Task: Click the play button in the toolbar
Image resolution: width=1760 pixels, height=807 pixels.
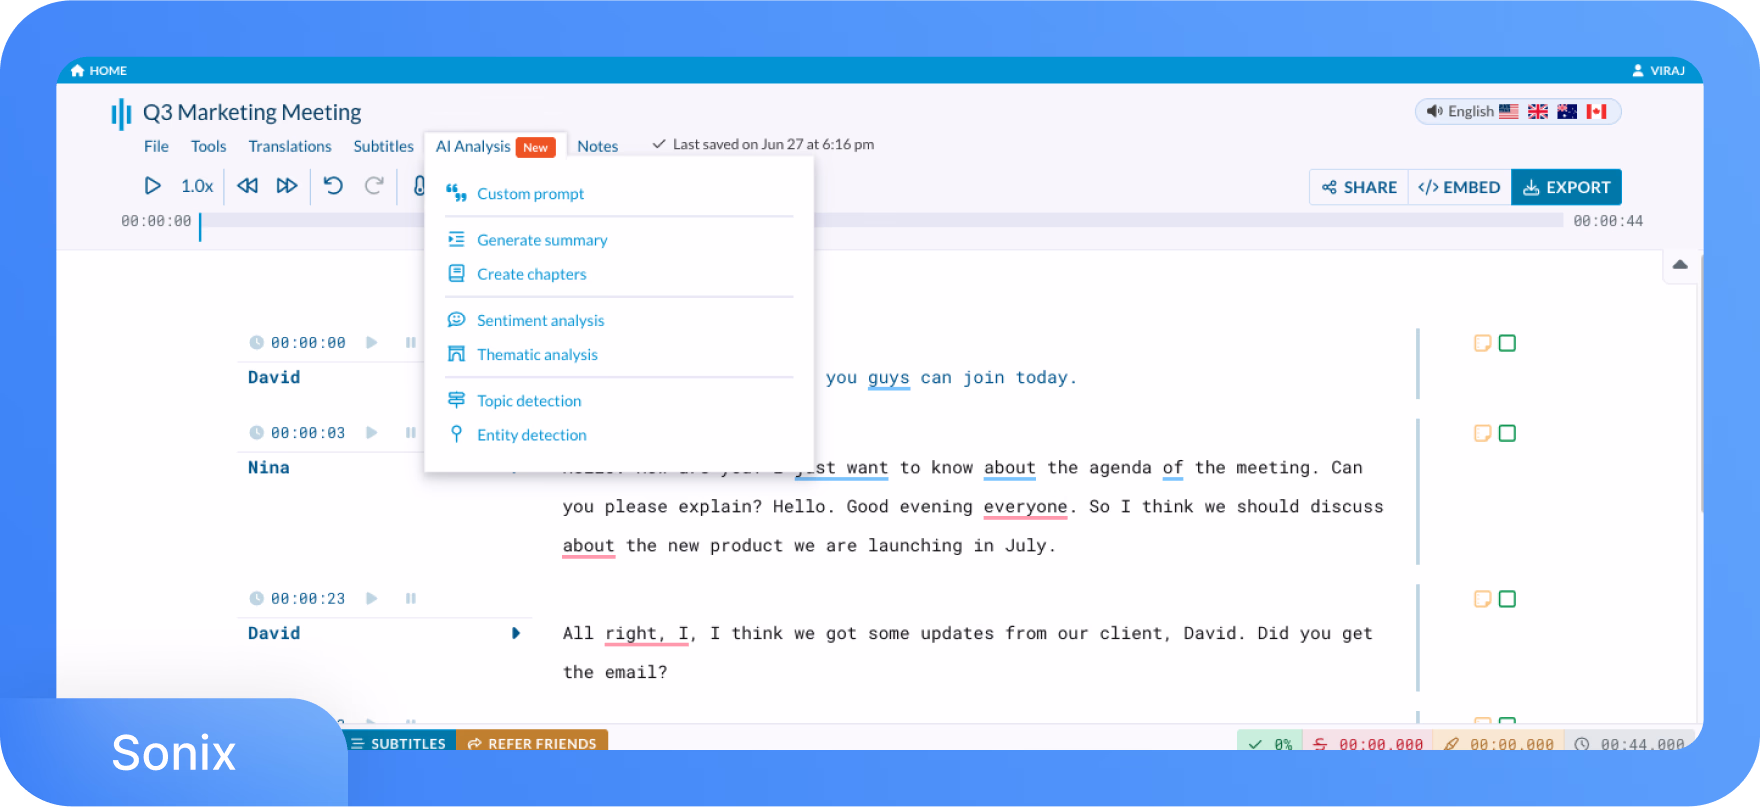Action: pyautogui.click(x=152, y=186)
